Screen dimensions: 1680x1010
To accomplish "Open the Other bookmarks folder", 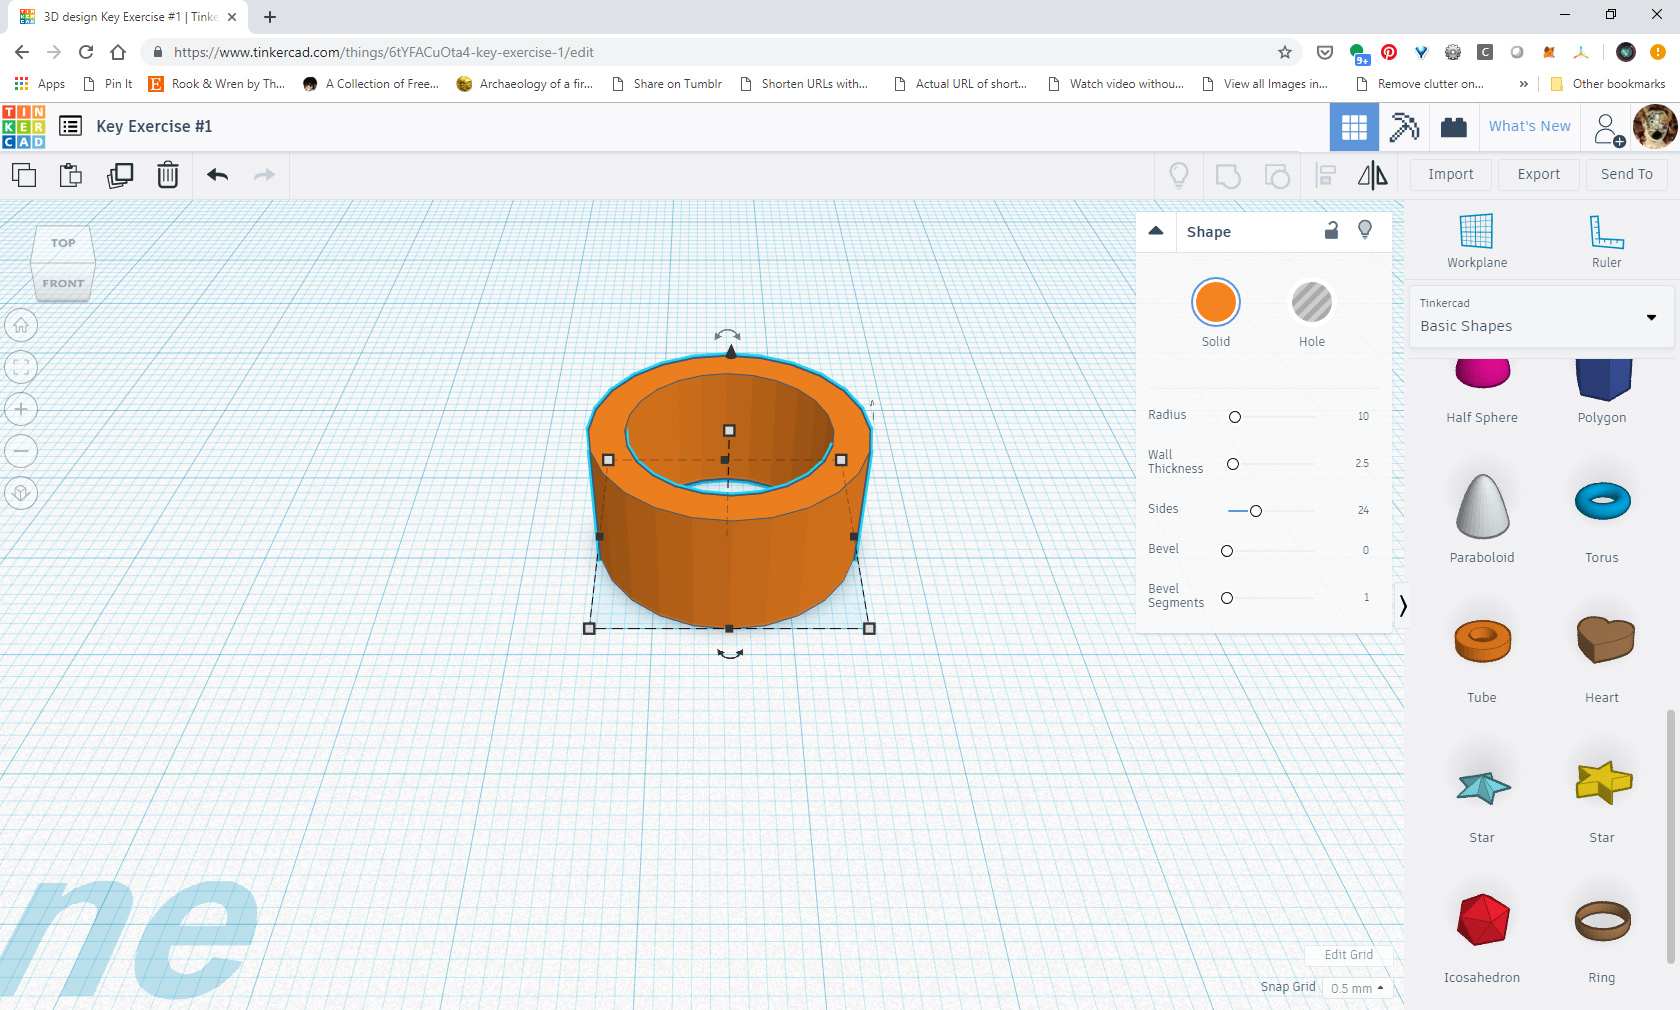I will (1608, 84).
